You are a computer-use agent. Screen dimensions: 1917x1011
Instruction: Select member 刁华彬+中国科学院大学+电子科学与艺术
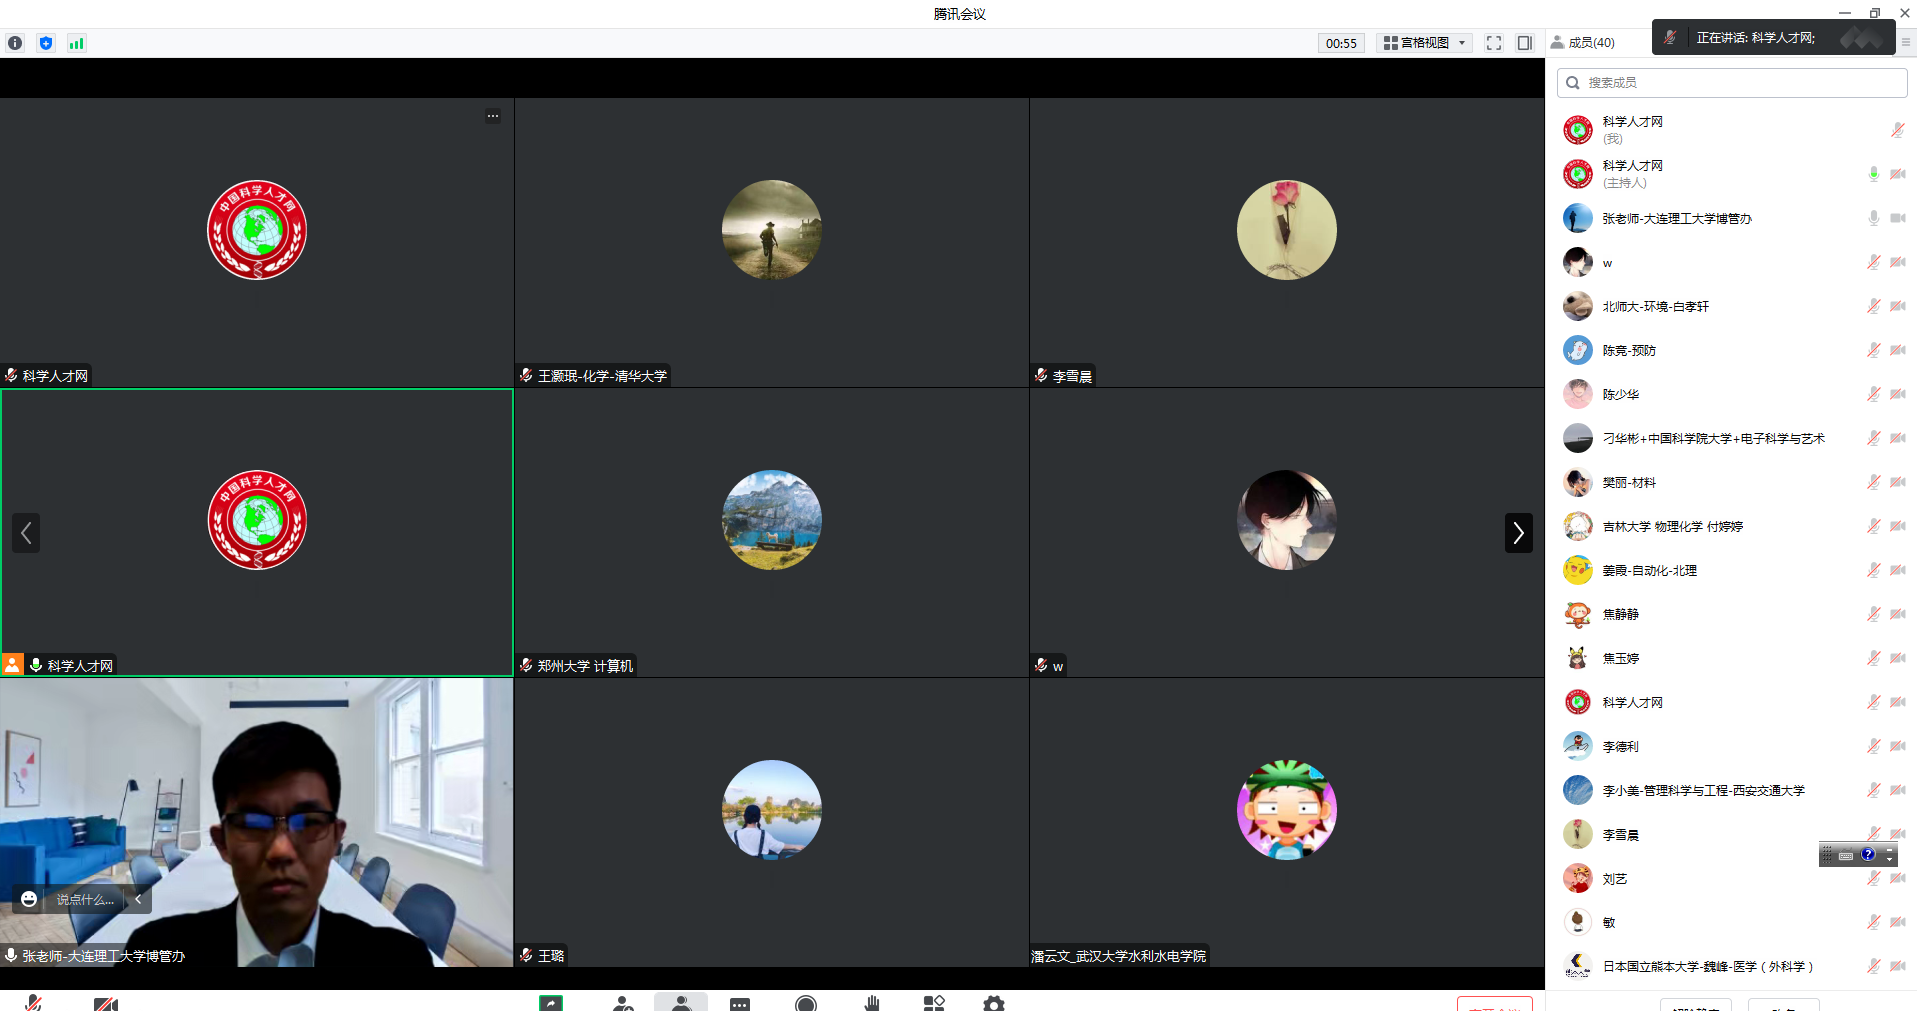pos(1732,438)
